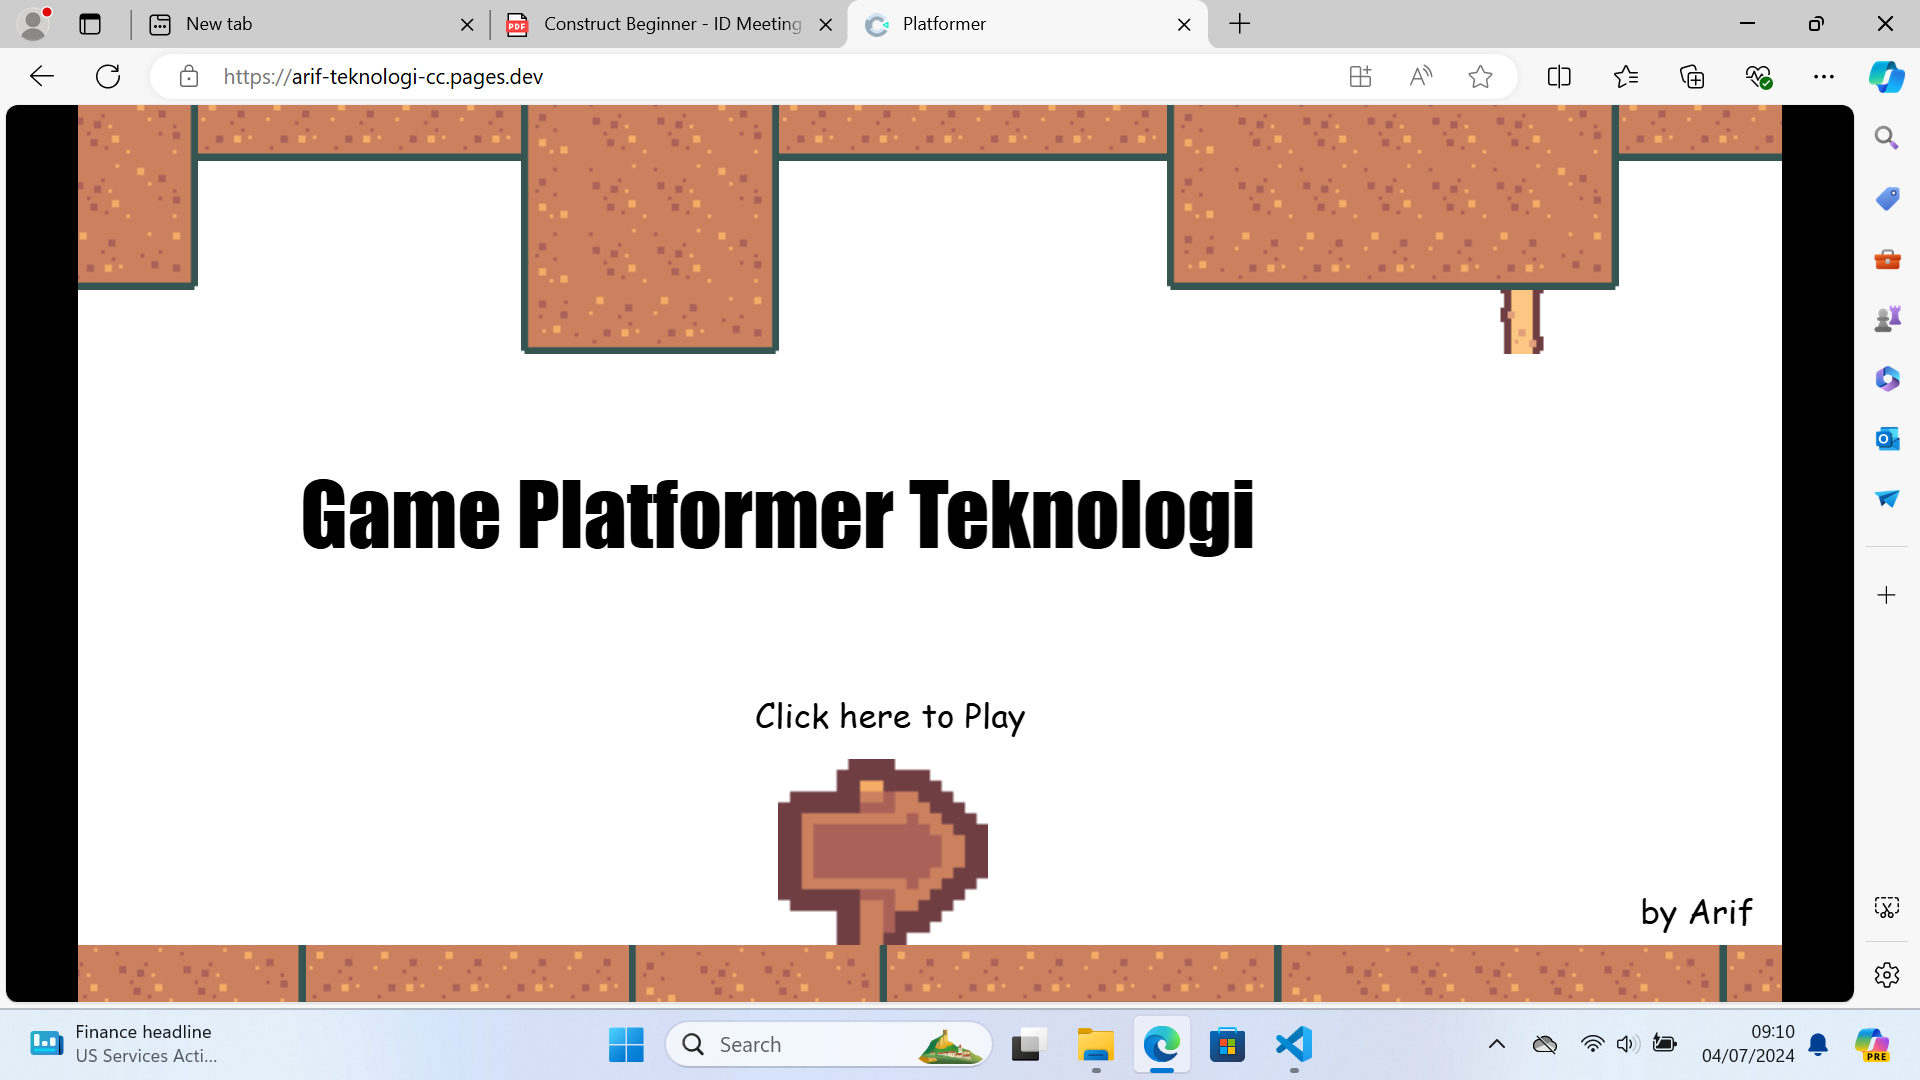Open Edge Drop in the sidebar
The width and height of the screenshot is (1920, 1080).
(1887, 499)
